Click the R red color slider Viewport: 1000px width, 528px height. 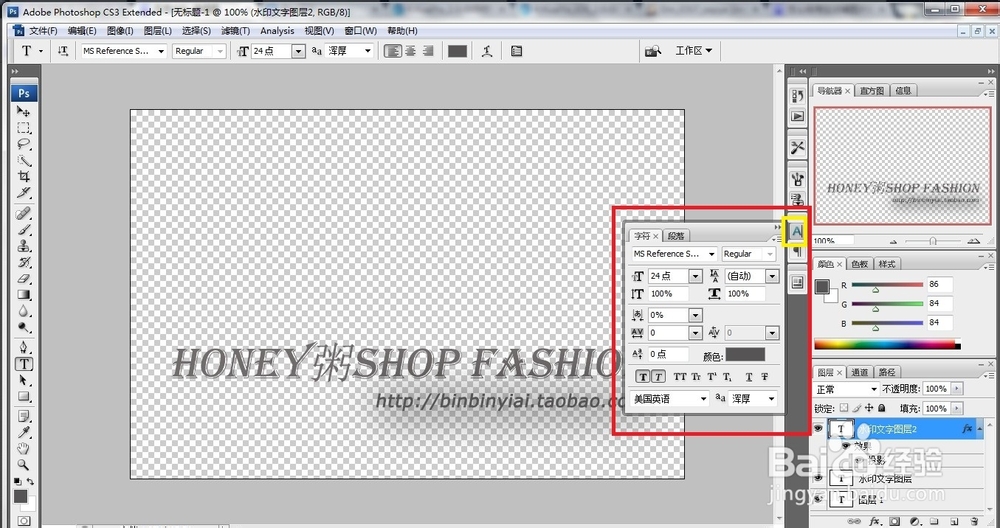(887, 285)
